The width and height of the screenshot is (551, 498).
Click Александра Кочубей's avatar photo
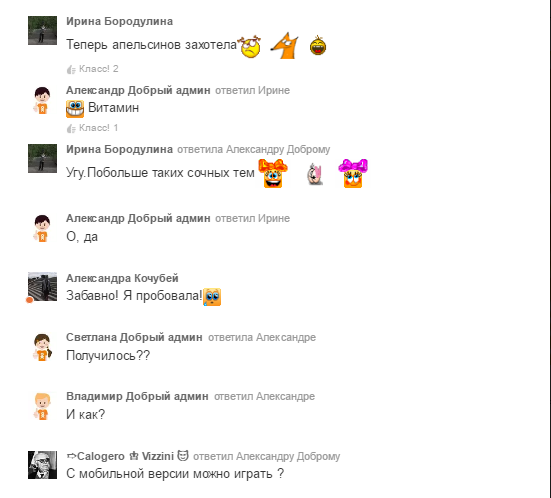[43, 286]
